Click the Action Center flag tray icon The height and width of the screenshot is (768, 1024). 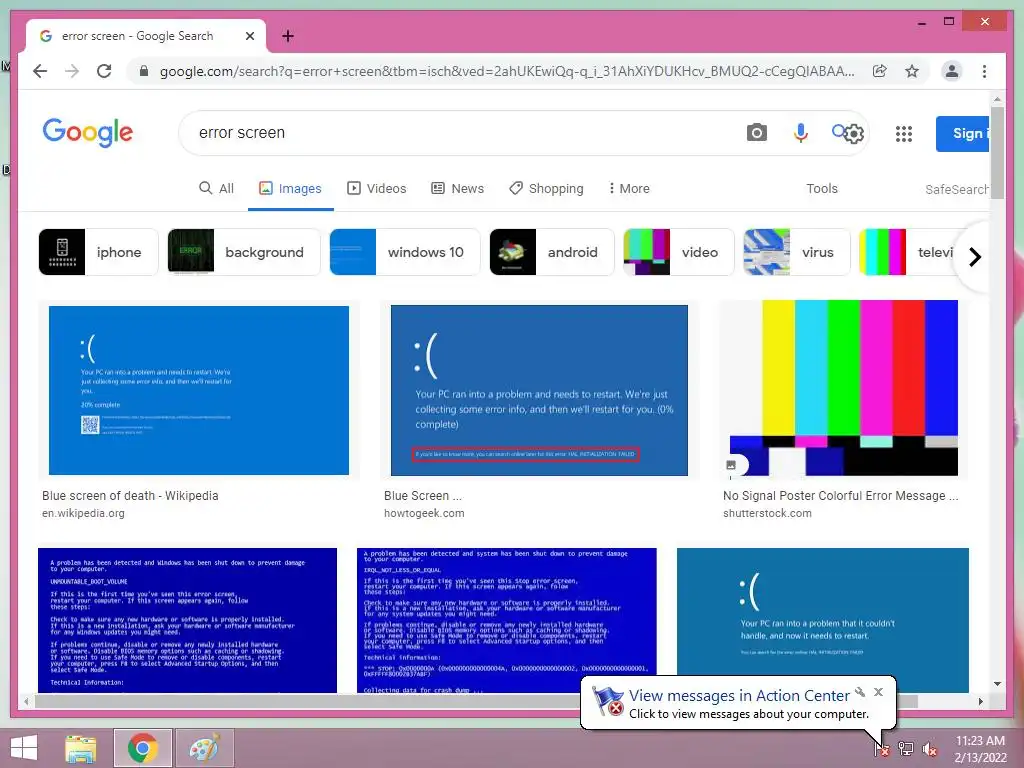pos(882,749)
